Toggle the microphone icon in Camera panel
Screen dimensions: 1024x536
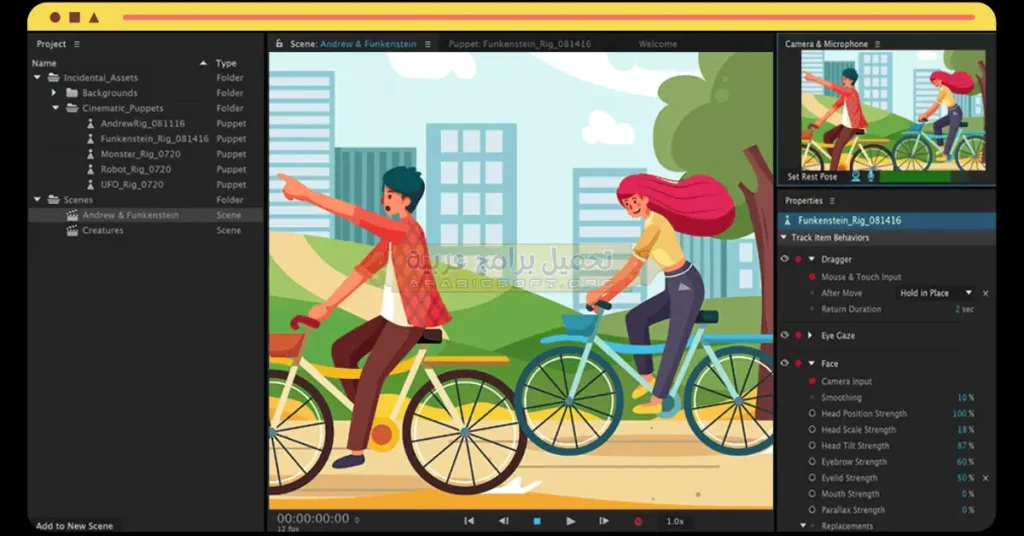click(871, 176)
